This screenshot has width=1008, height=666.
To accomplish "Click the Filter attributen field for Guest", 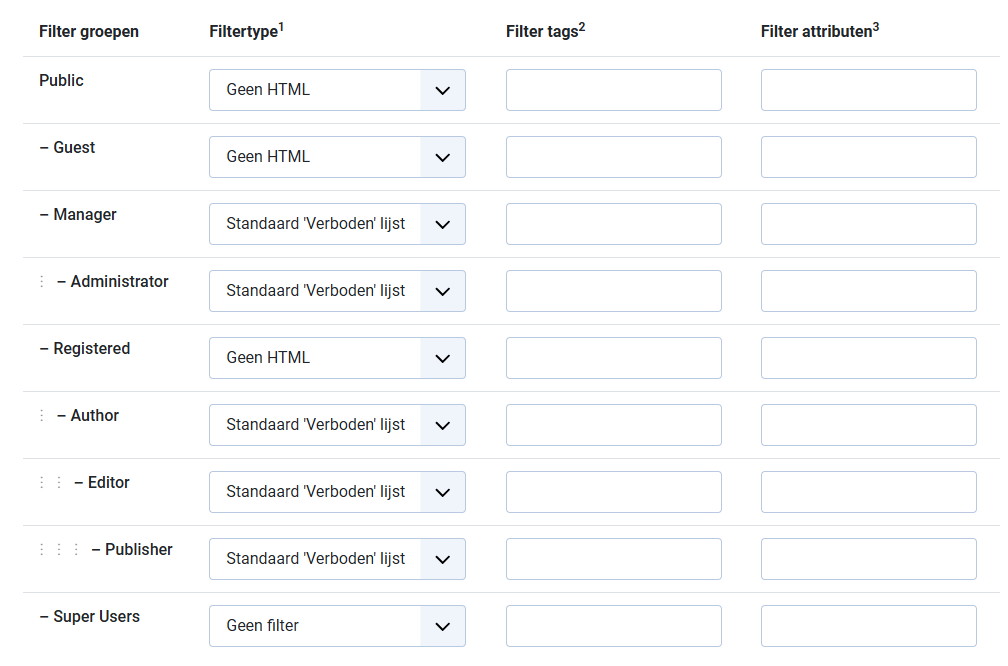I will [x=868, y=157].
